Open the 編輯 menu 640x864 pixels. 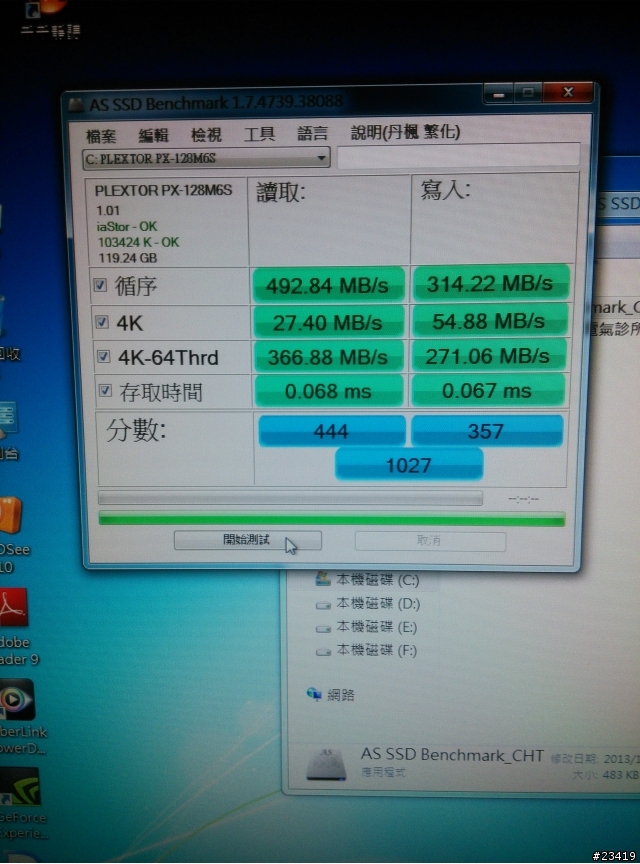[x=153, y=135]
